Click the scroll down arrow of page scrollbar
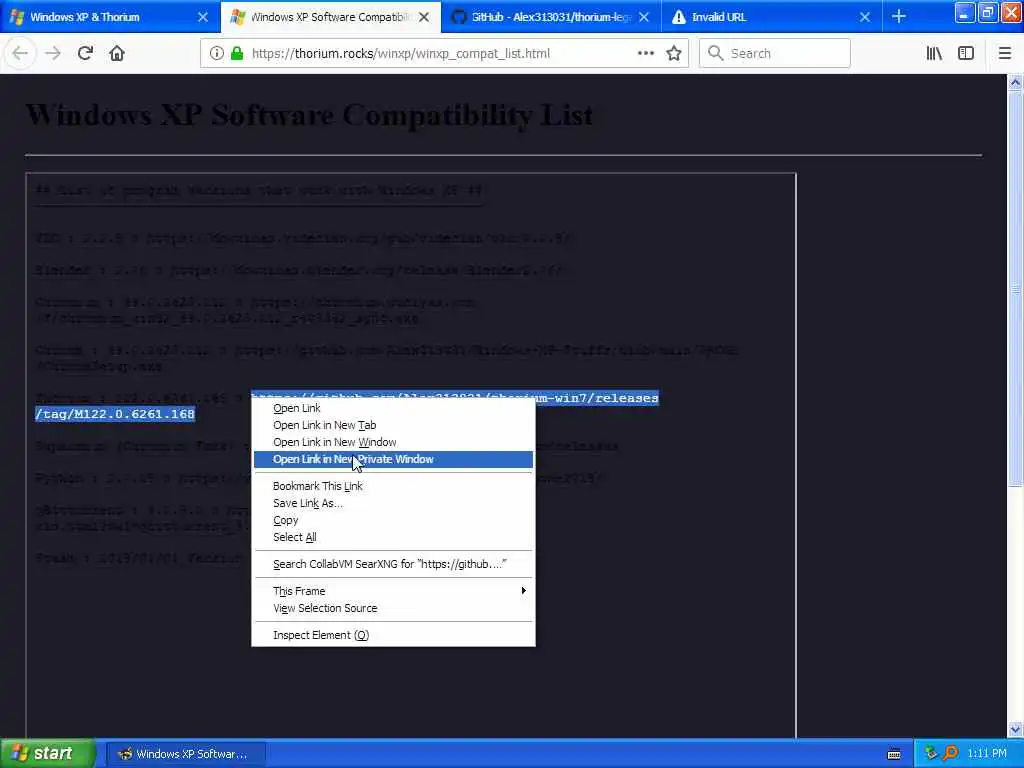 [1015, 729]
